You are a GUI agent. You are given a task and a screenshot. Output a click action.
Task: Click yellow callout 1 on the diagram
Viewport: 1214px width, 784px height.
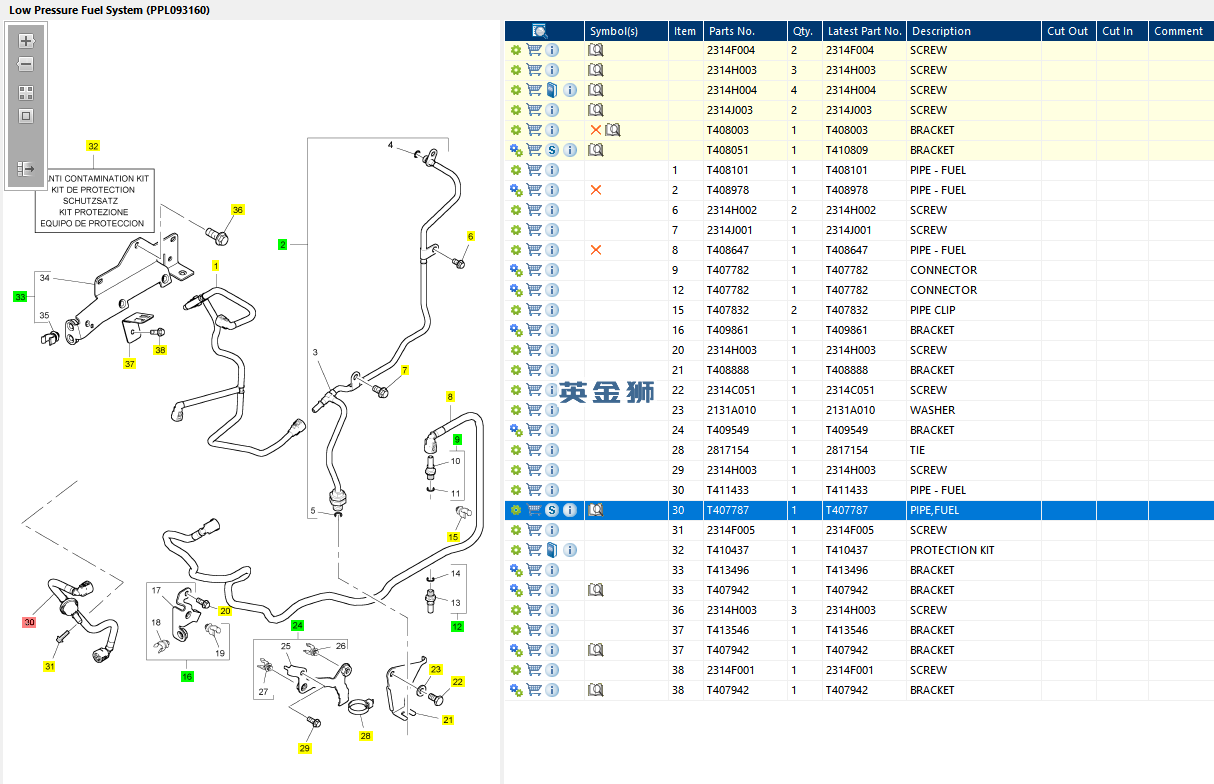(215, 265)
